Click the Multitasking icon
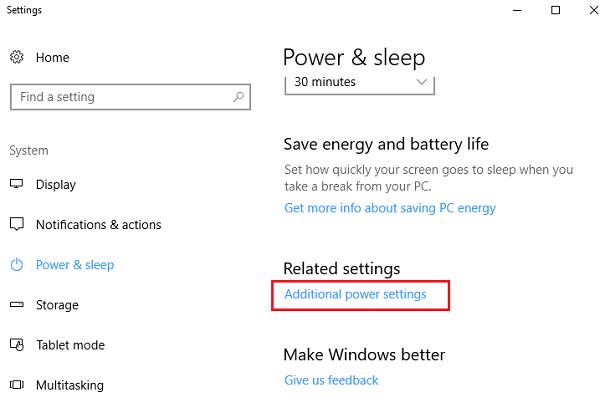Image resolution: width=600 pixels, height=418 pixels. [17, 385]
